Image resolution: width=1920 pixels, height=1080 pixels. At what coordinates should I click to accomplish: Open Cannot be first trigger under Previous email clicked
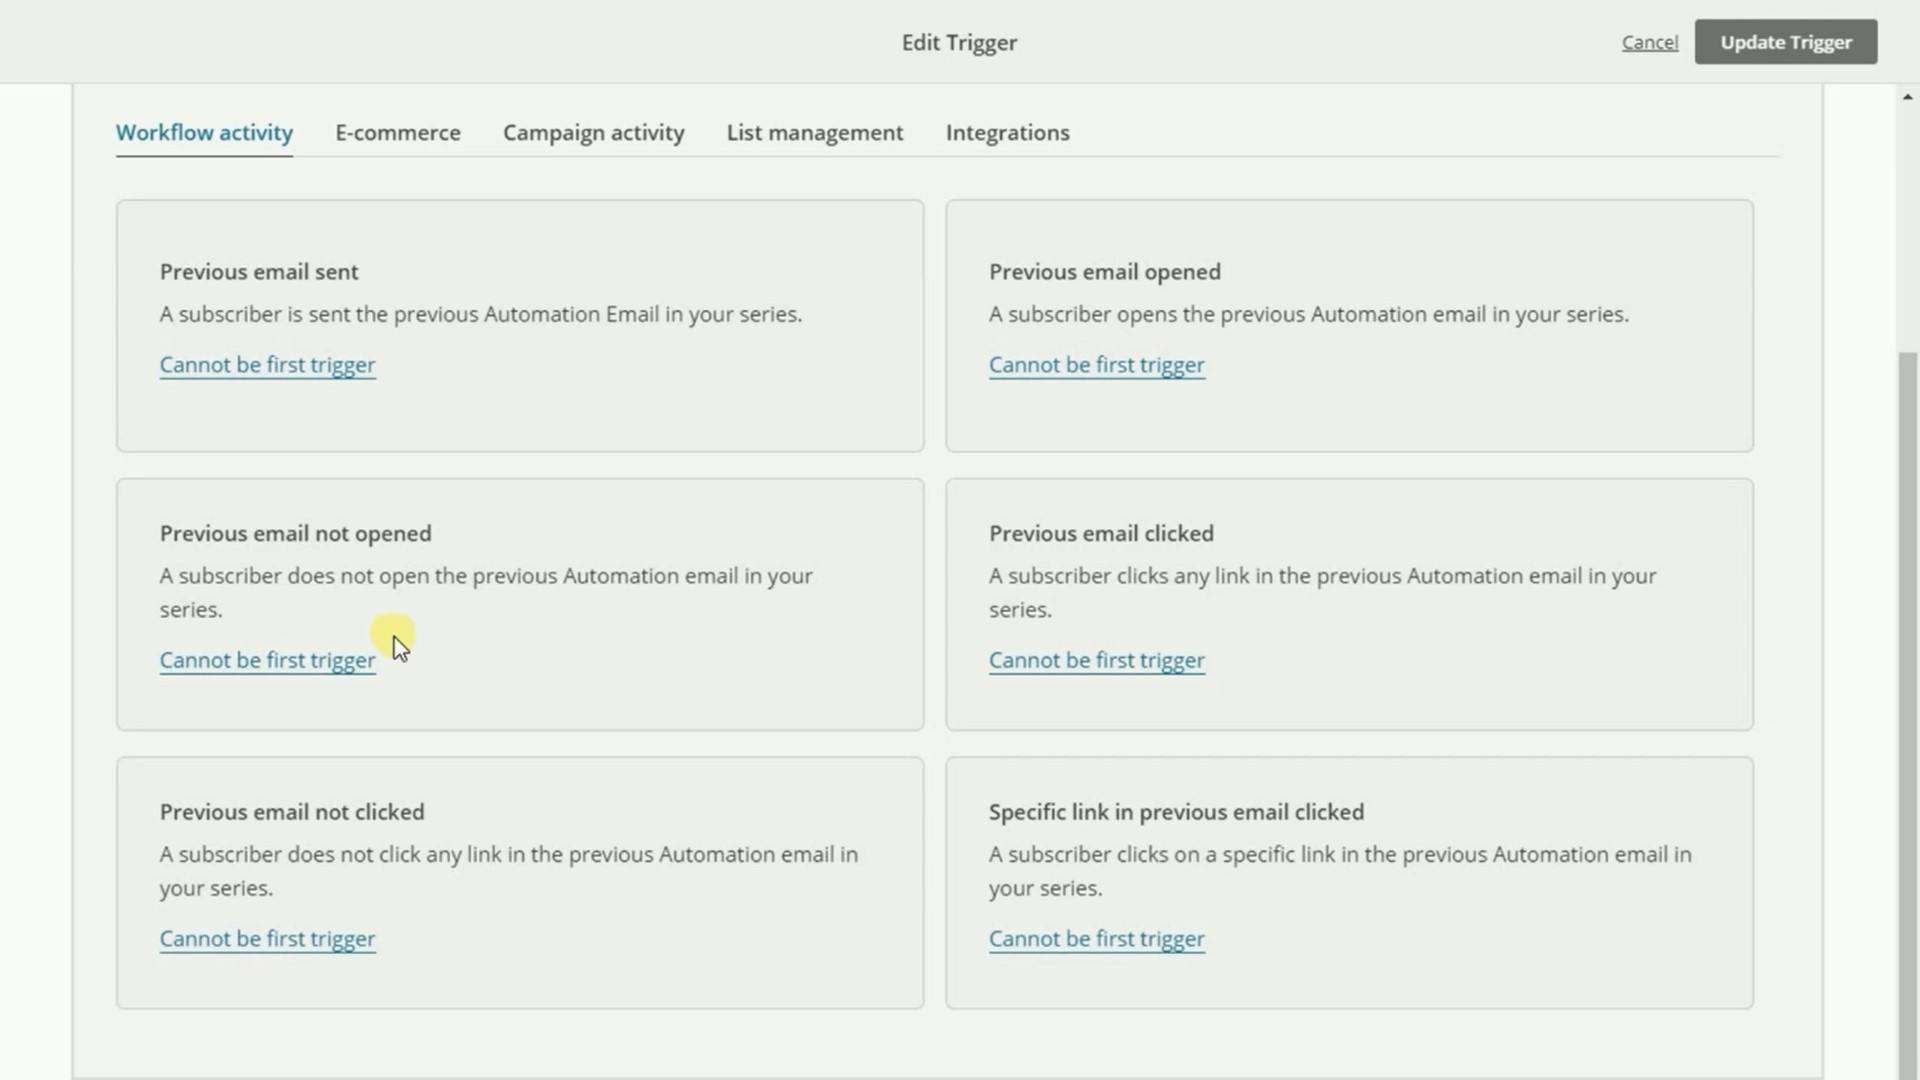click(1097, 660)
